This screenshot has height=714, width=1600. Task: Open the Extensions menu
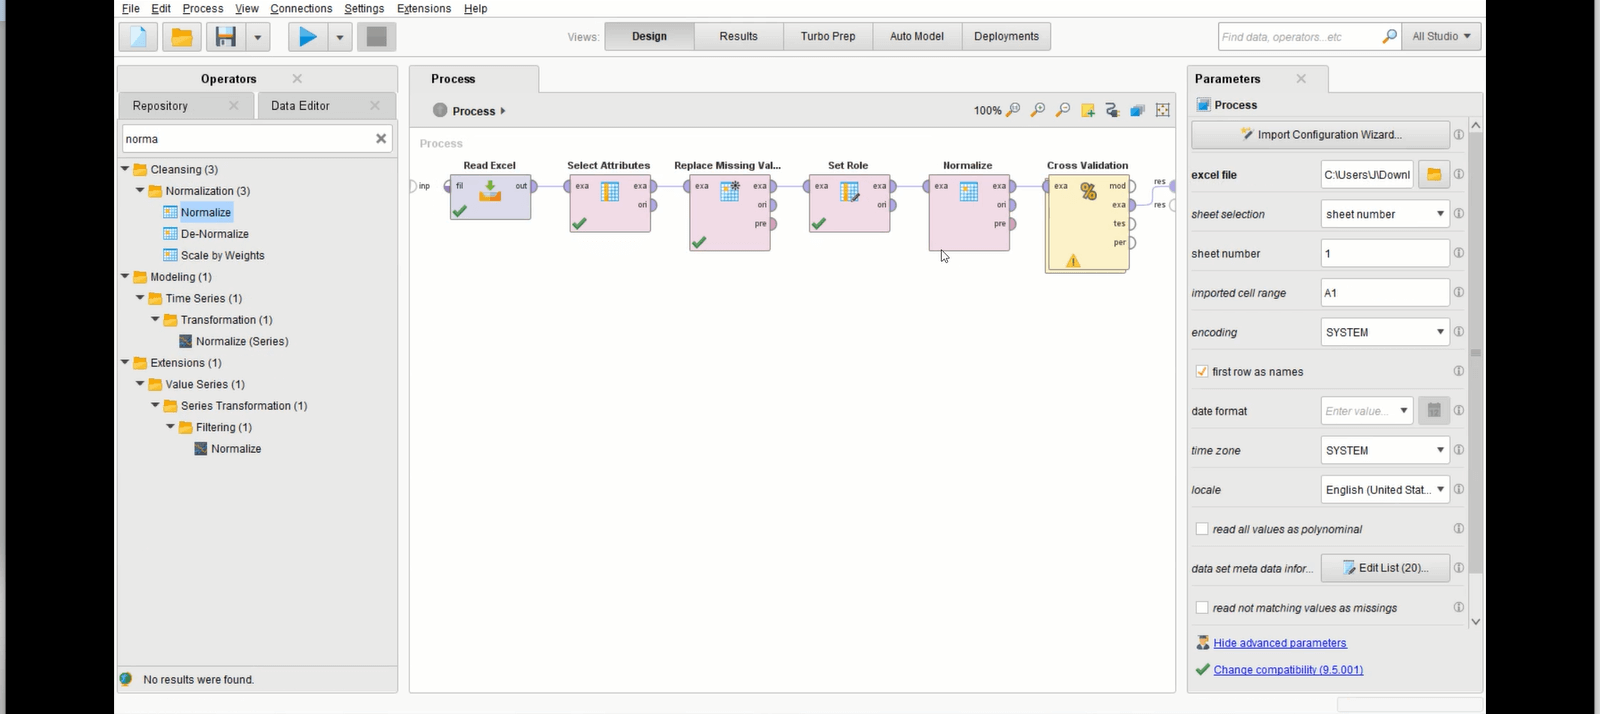coord(423,8)
